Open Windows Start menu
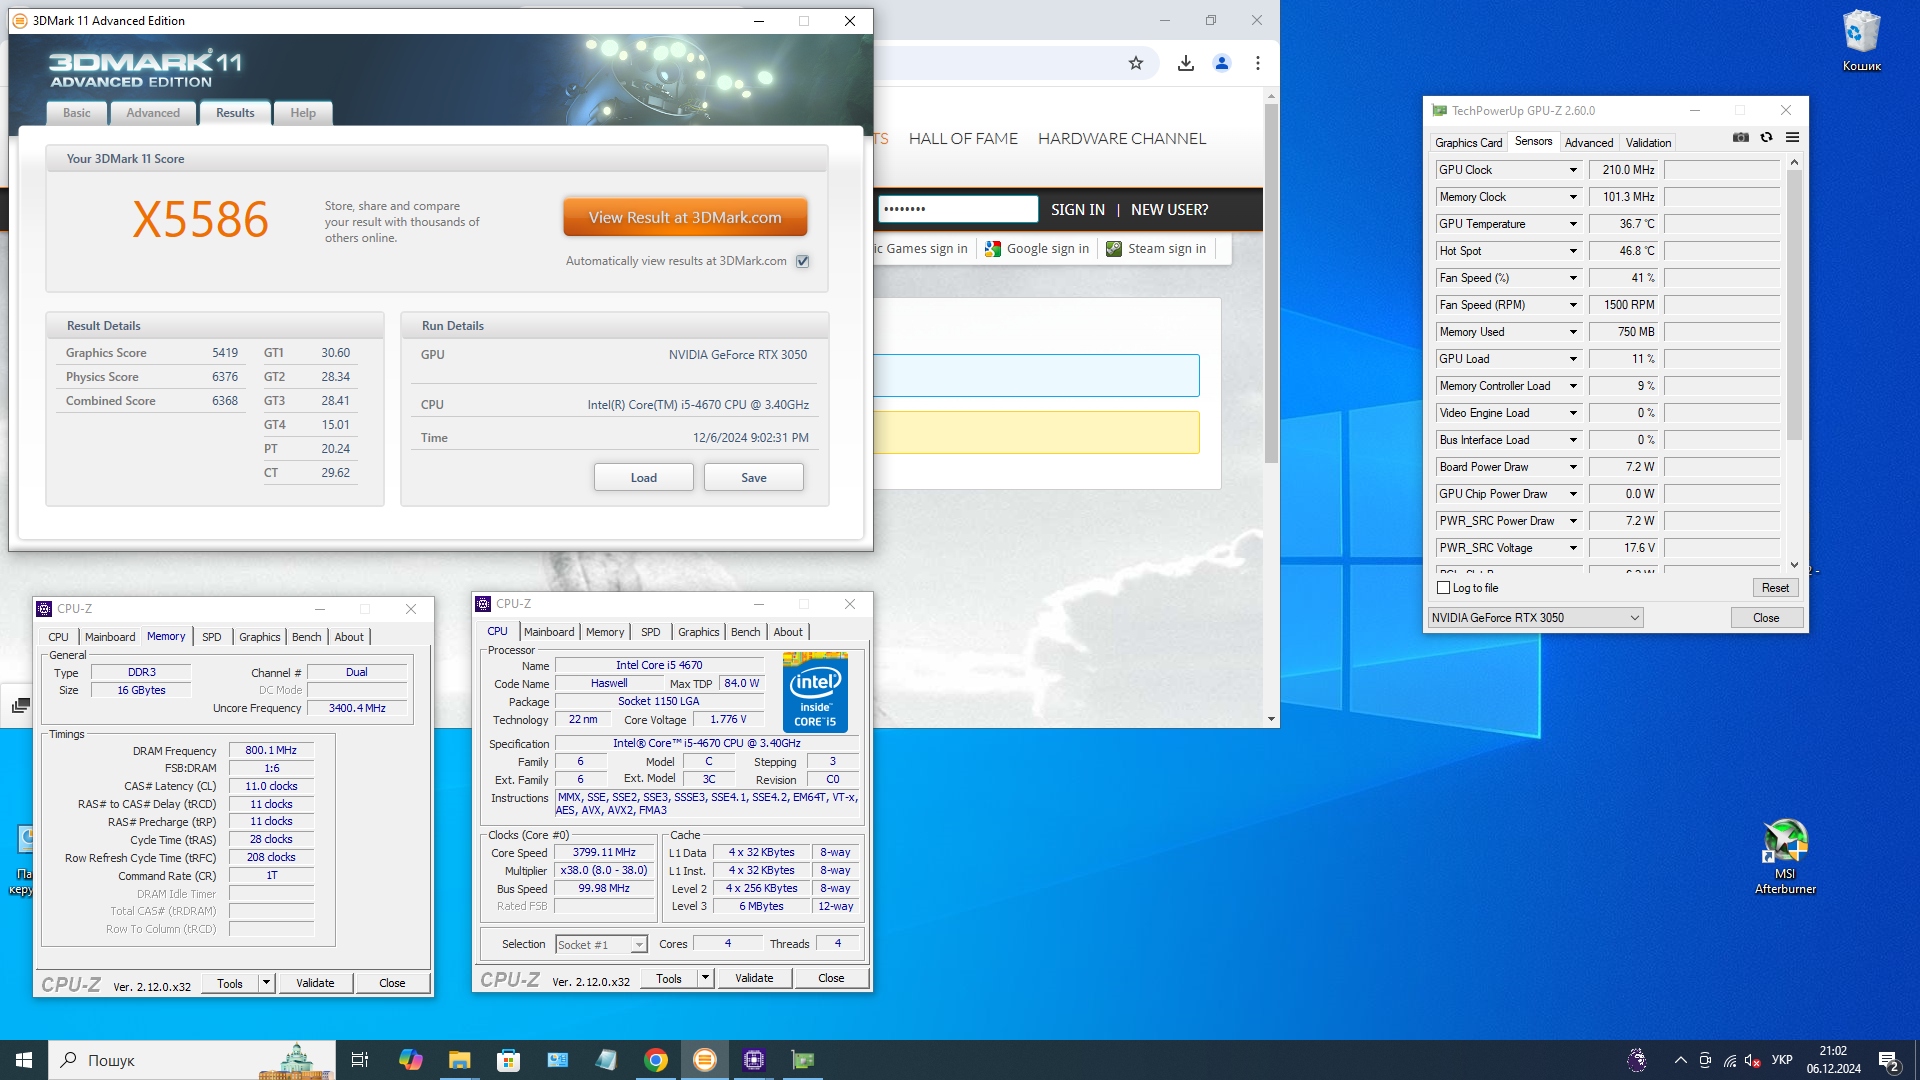 (24, 1060)
